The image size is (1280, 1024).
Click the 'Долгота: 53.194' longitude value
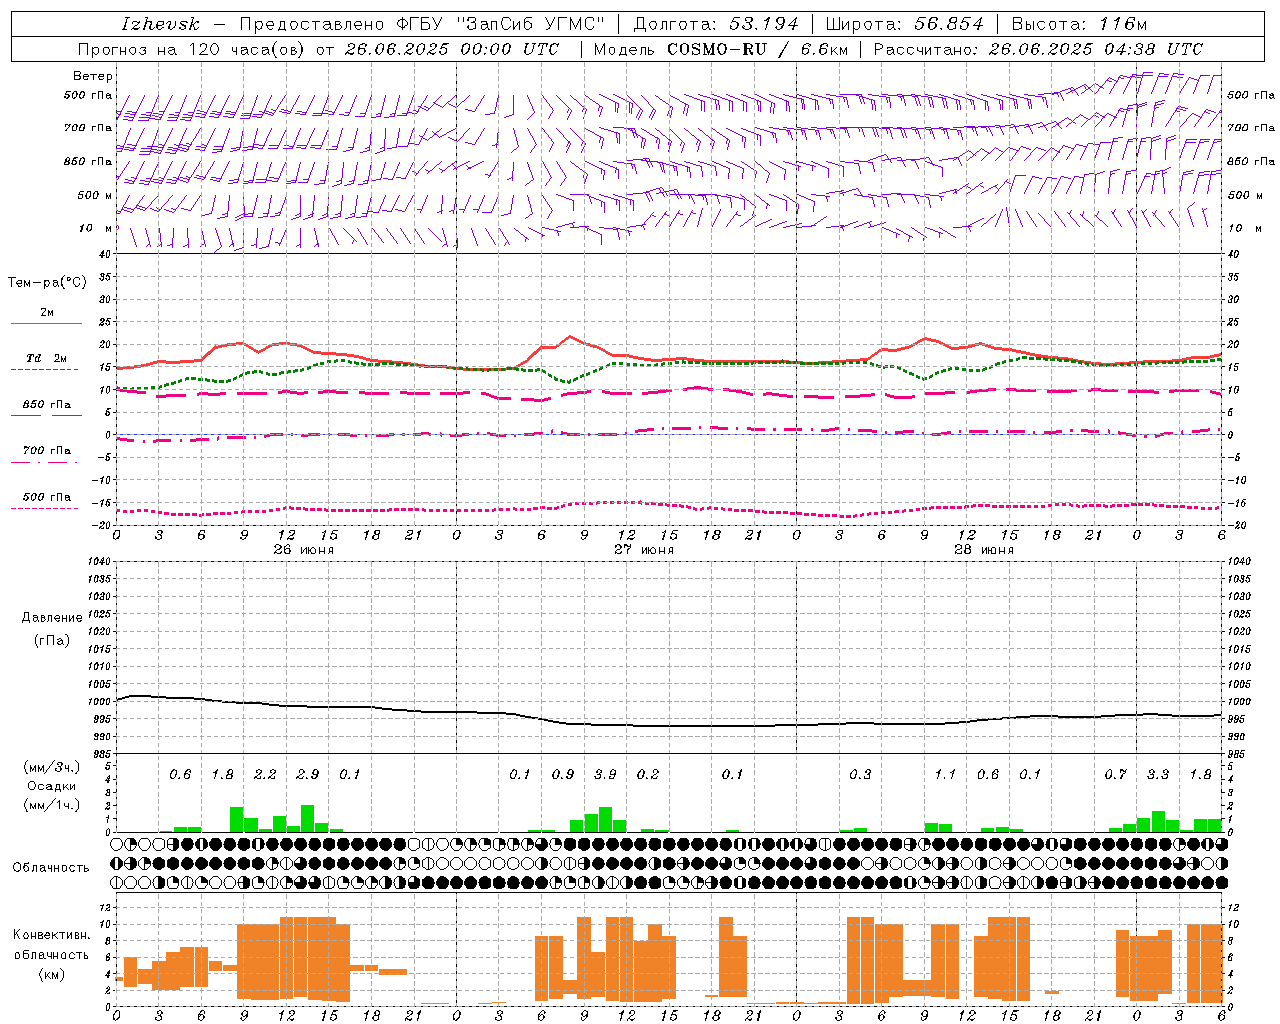click(716, 24)
